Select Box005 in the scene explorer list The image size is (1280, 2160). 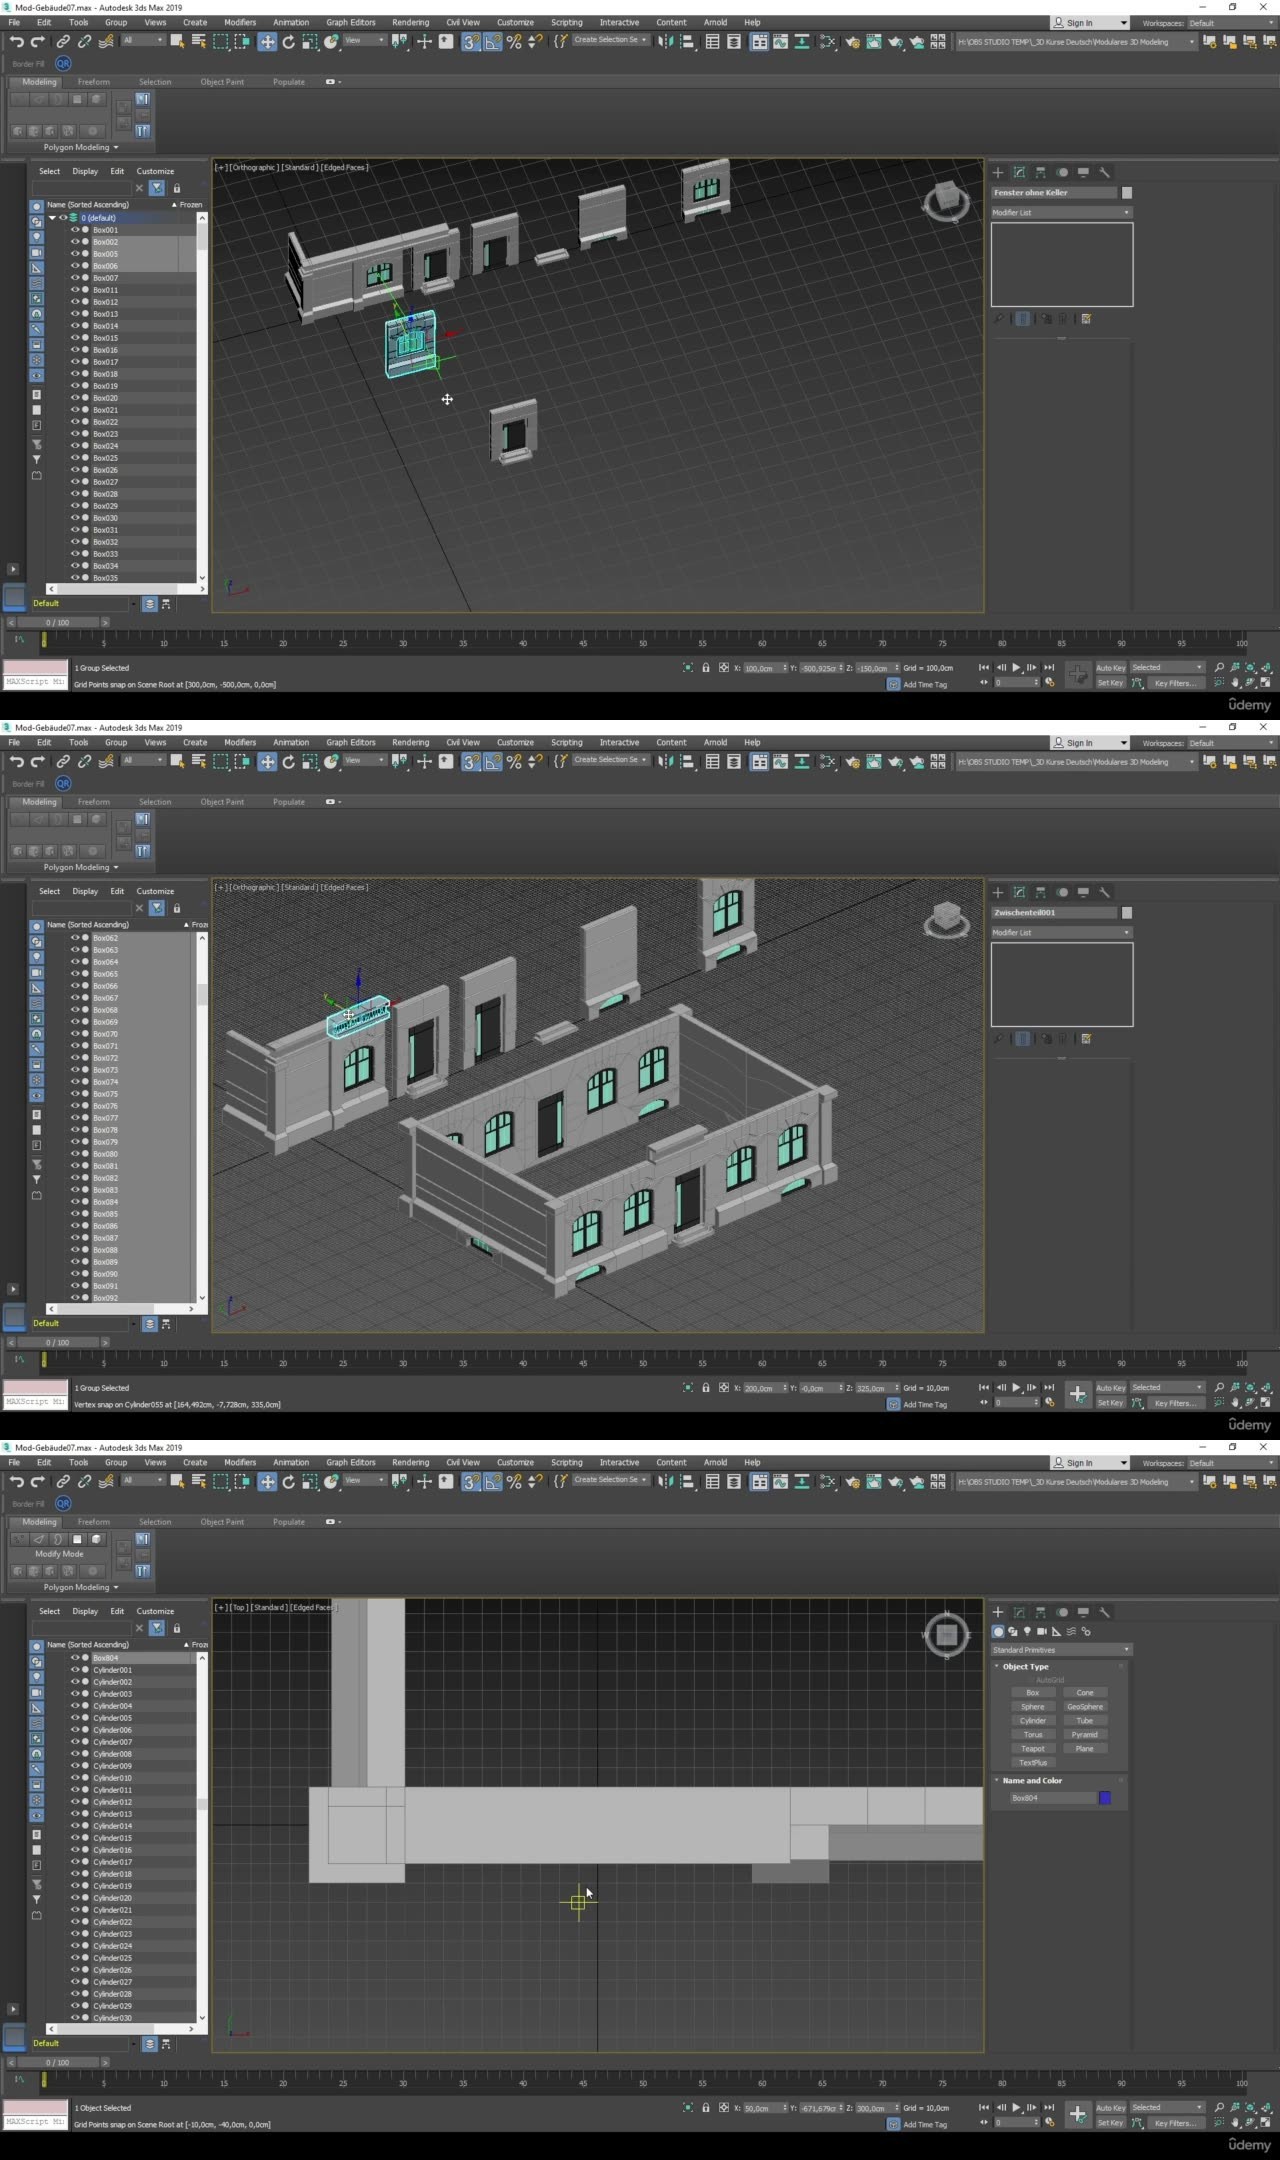click(105, 254)
